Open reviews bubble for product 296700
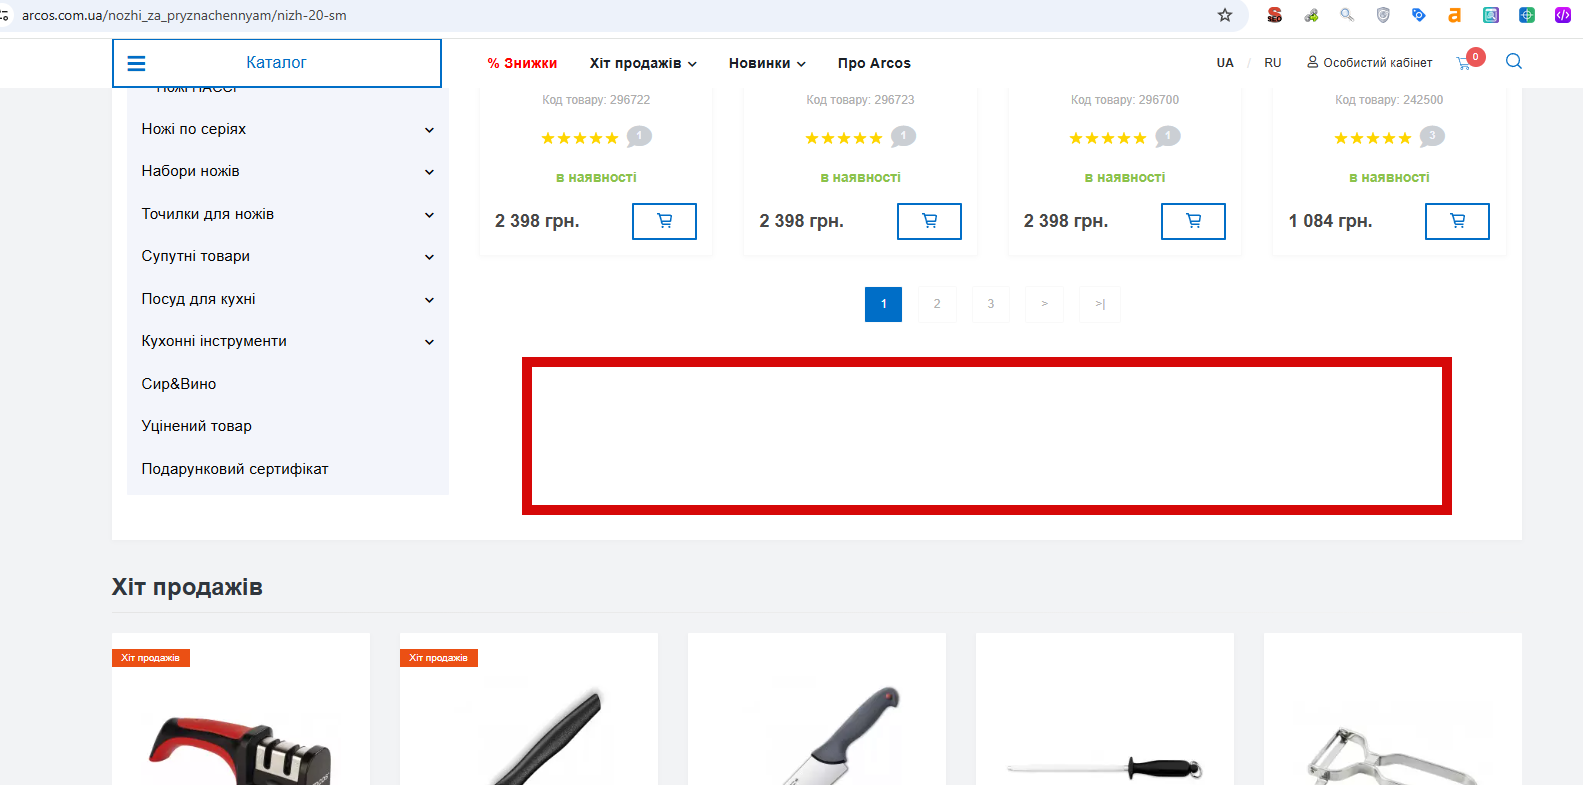The height and width of the screenshot is (785, 1583). click(1168, 136)
